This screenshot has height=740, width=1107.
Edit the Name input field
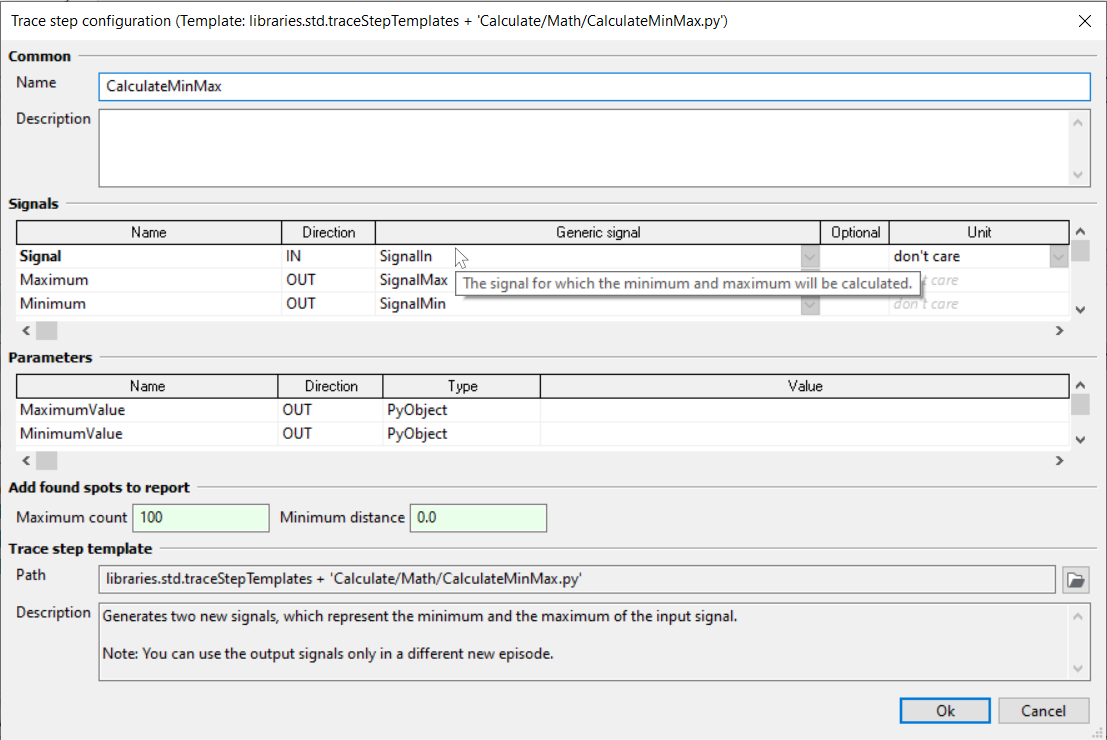tap(594, 86)
